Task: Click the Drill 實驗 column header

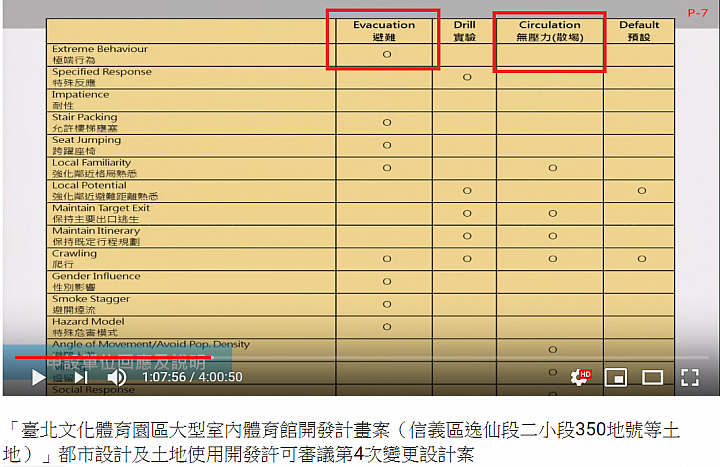Action: [464, 31]
